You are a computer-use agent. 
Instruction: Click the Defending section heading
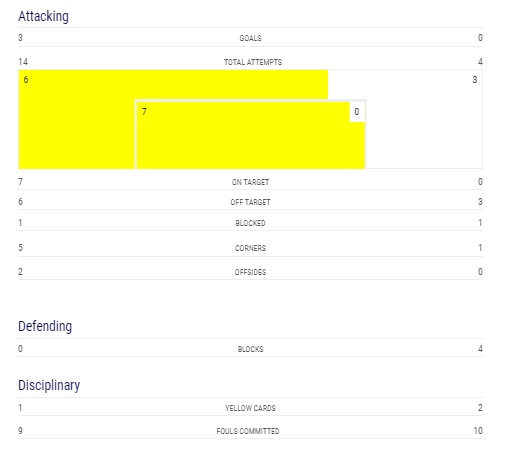click(45, 326)
